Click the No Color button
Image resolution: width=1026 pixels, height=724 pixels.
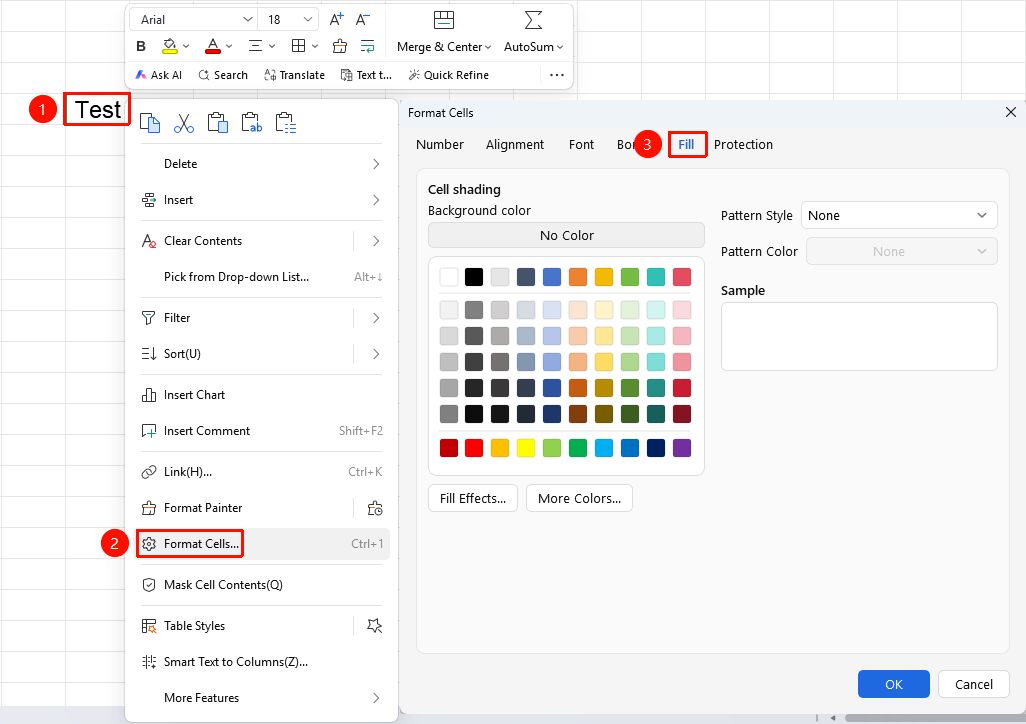566,236
